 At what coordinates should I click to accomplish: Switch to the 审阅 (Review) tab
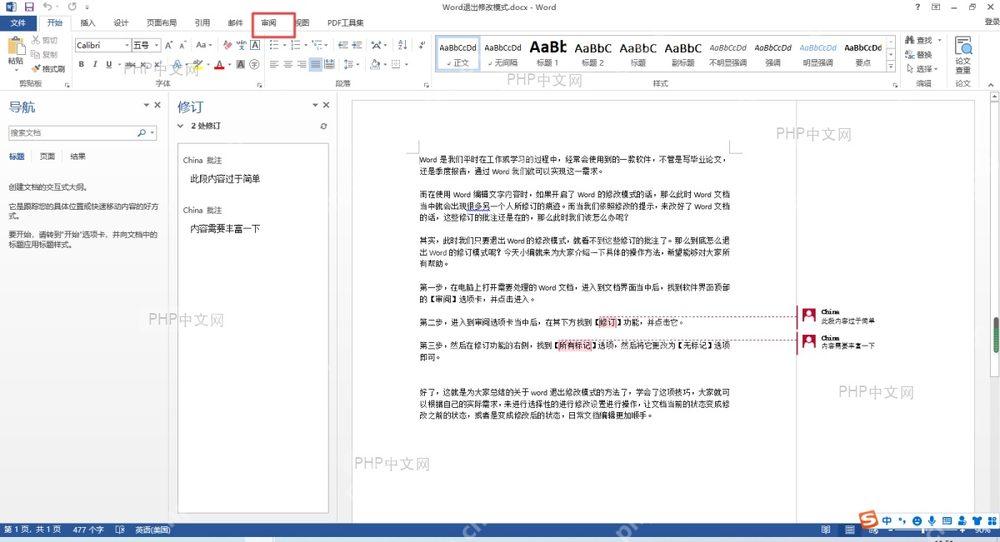(268, 23)
